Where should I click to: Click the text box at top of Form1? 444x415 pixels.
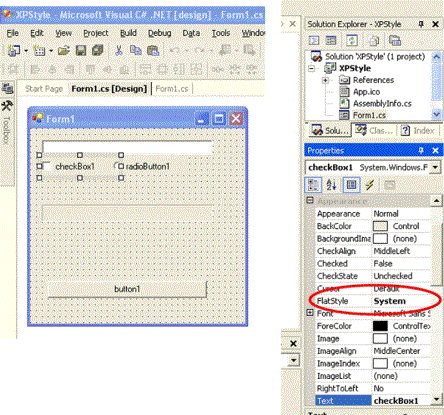127,146
